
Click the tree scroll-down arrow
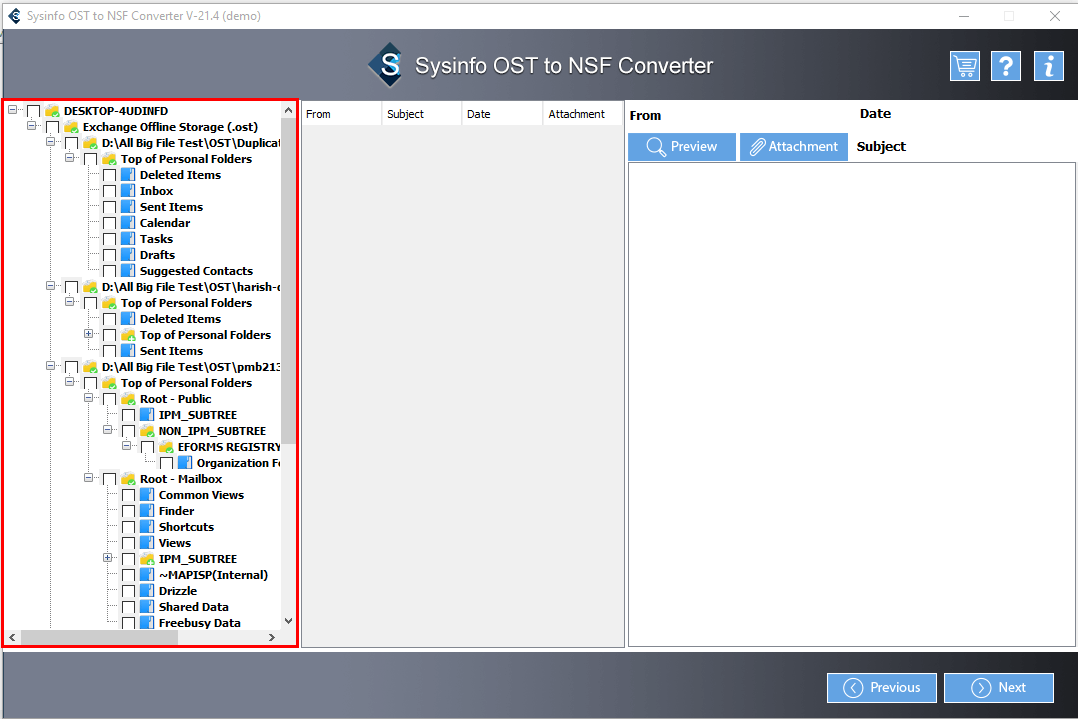[289, 621]
